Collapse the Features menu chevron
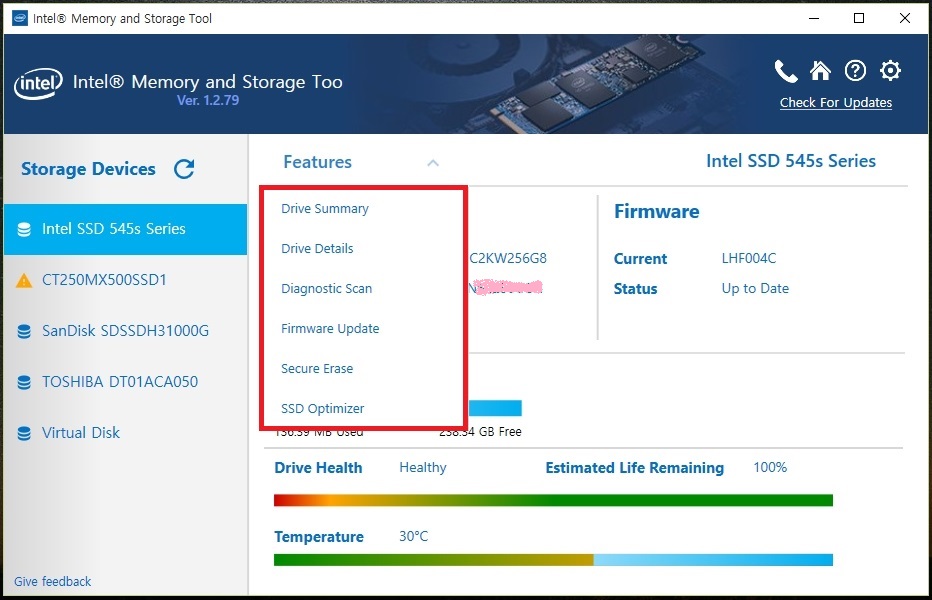932x600 pixels. (x=433, y=162)
